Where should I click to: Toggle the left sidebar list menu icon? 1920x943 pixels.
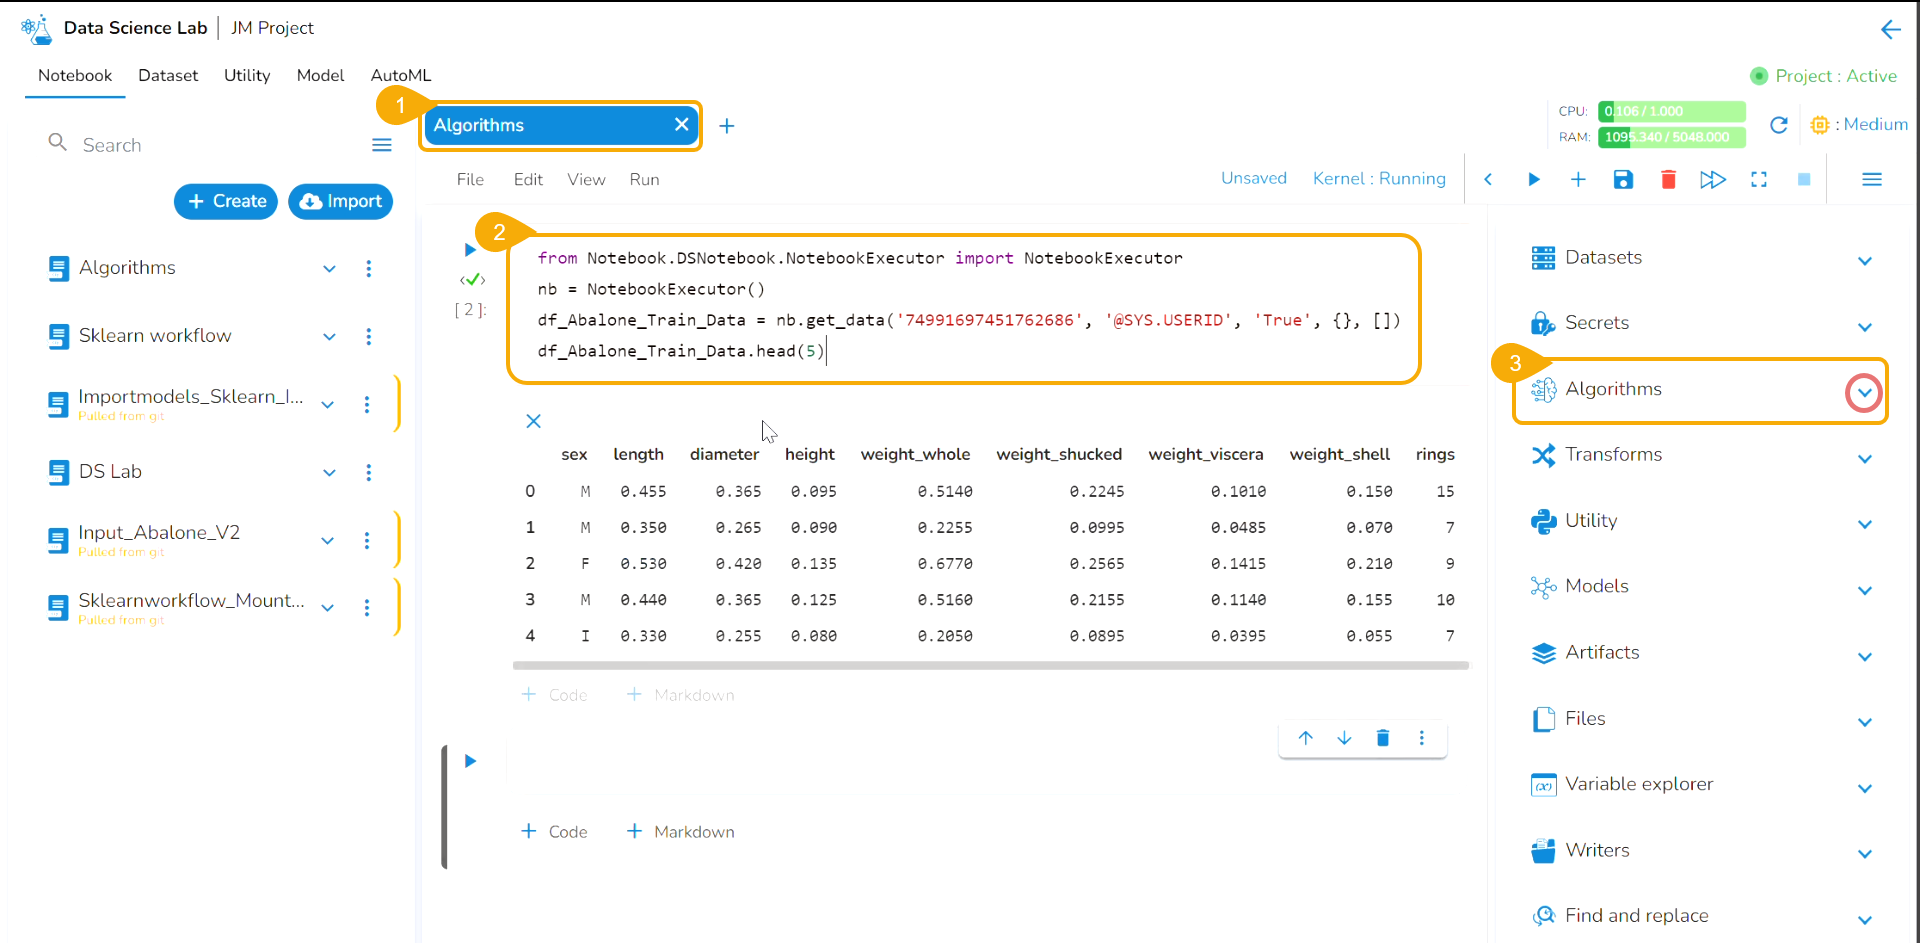[382, 145]
